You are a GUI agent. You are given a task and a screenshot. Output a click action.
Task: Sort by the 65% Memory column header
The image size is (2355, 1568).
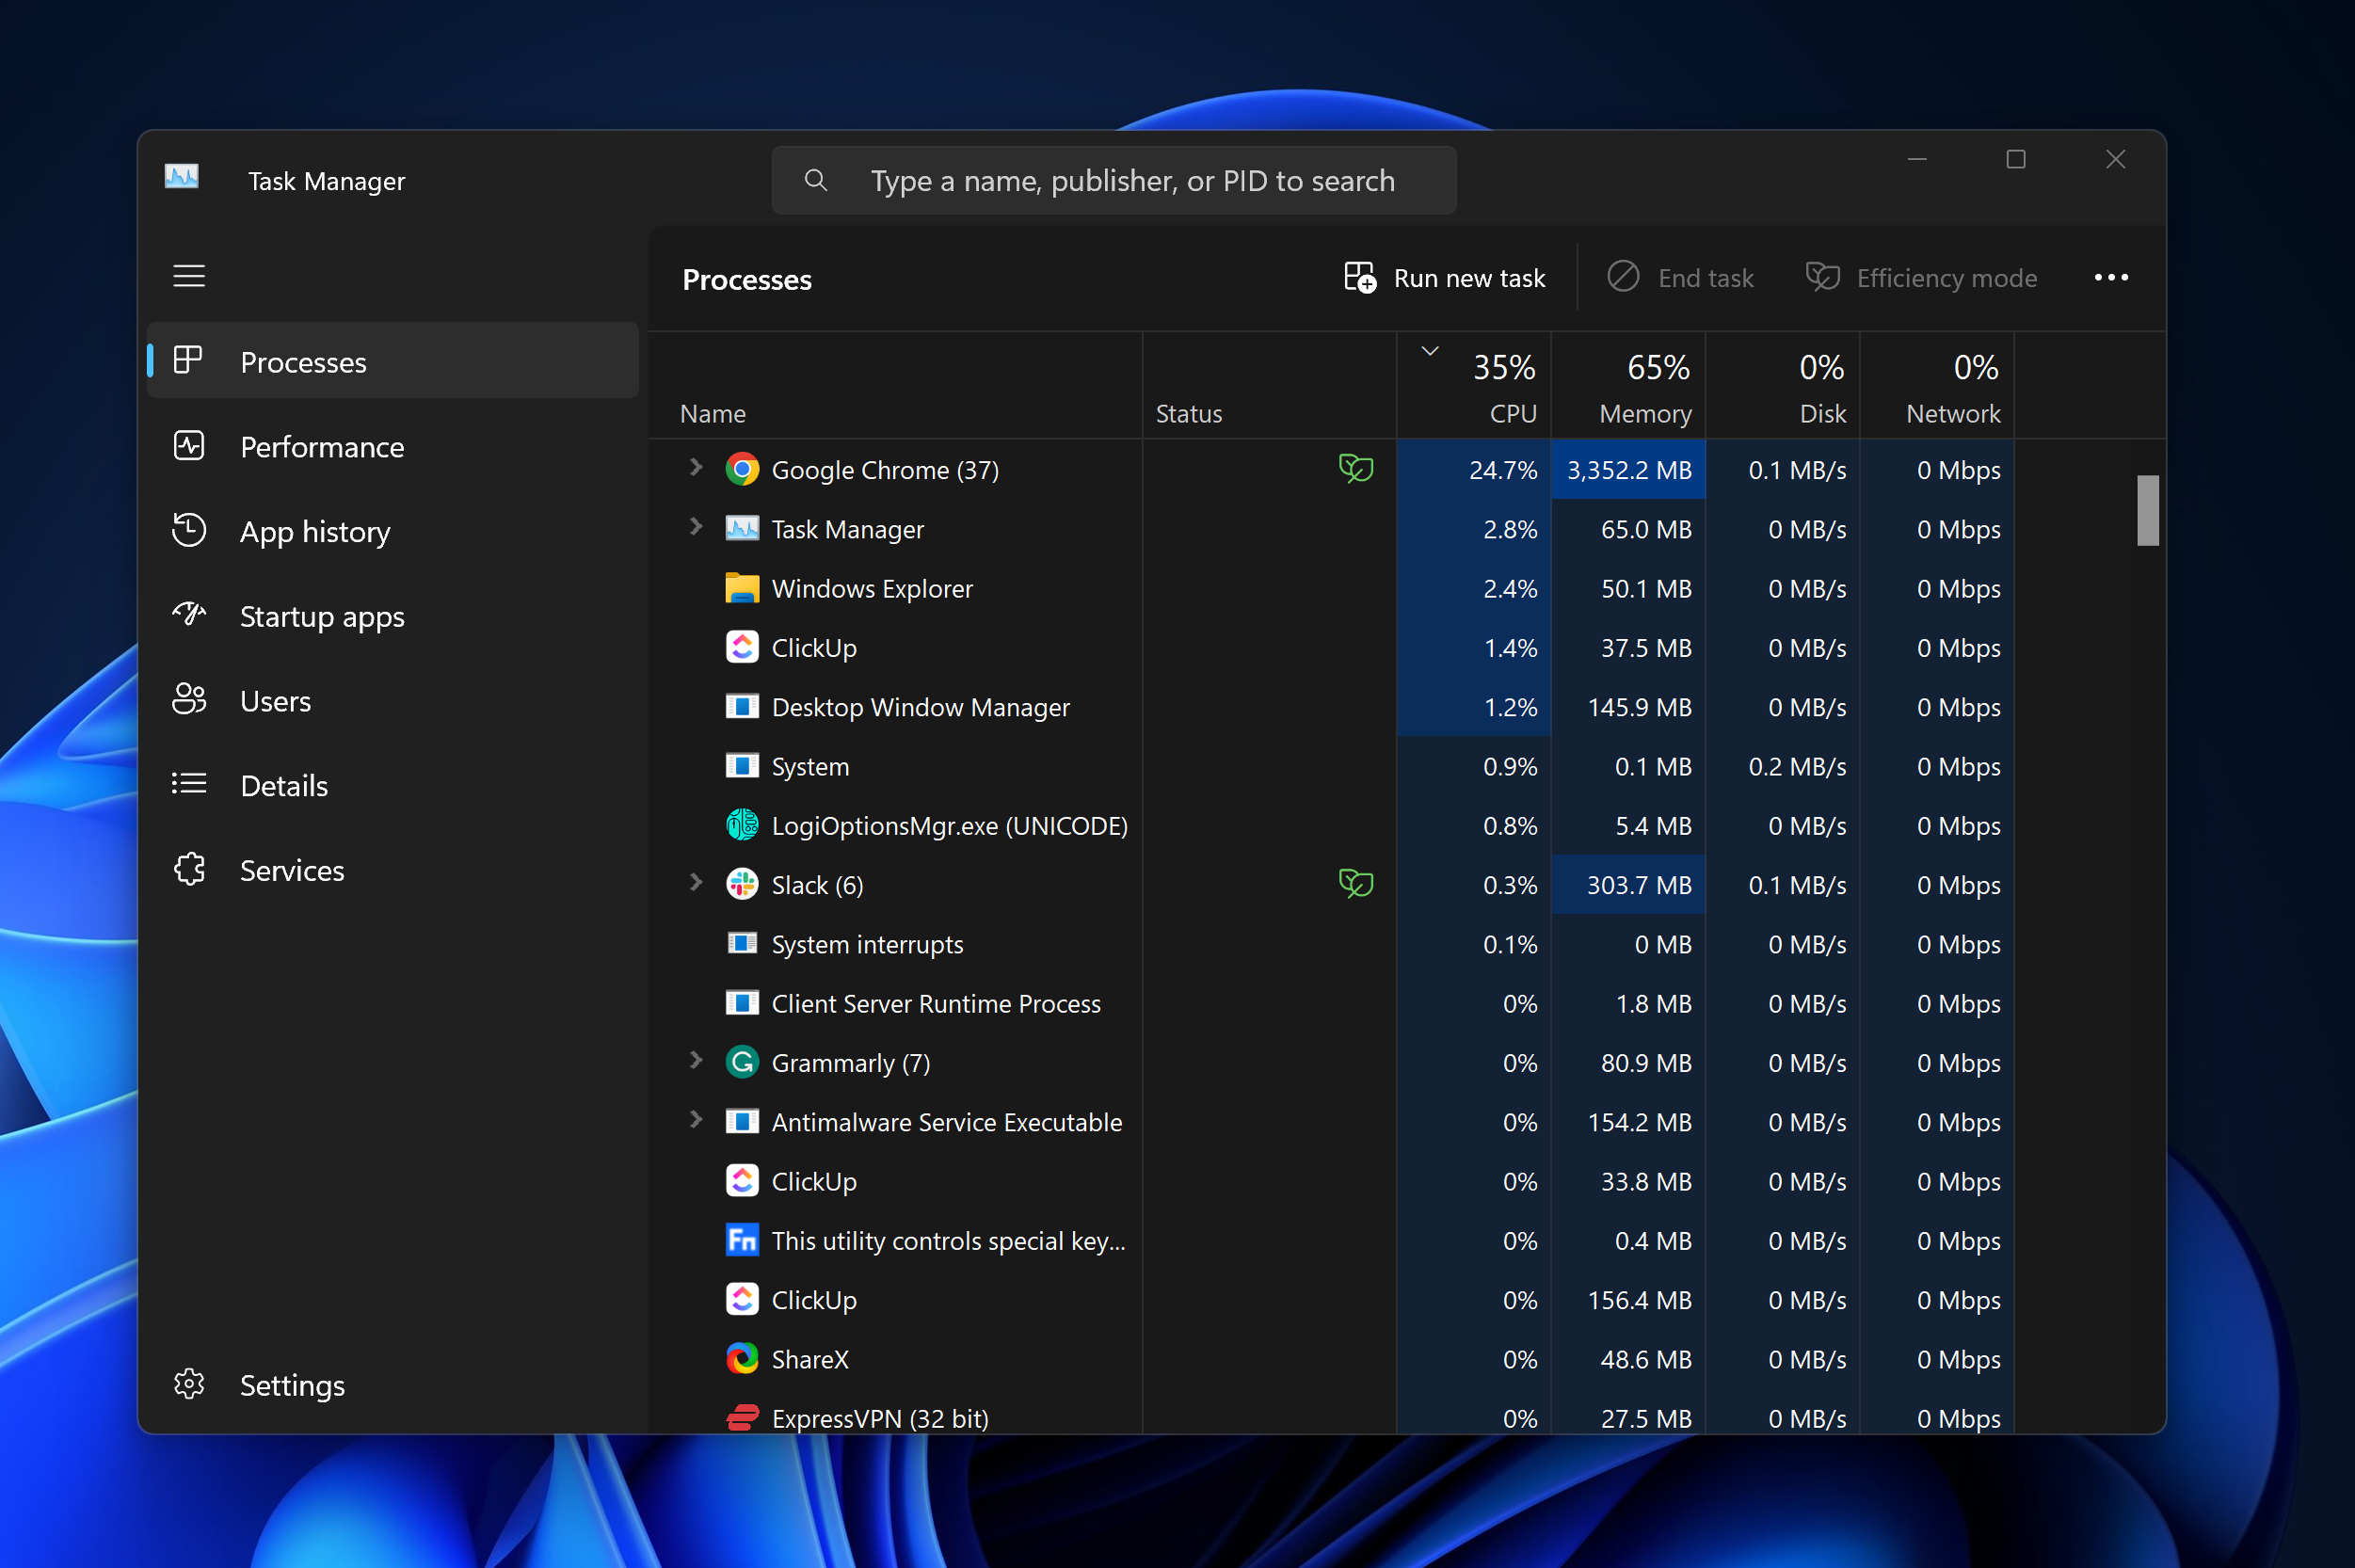1629,386
